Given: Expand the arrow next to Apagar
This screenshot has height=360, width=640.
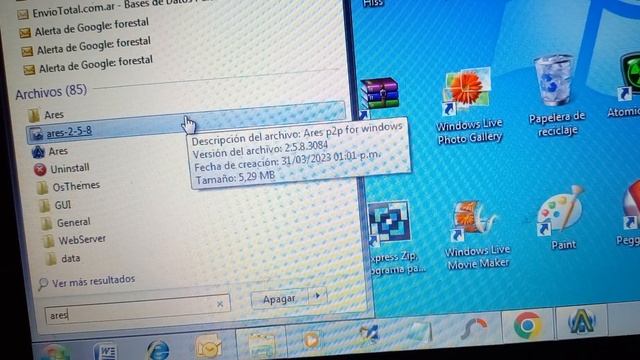Looking at the screenshot, I should click(x=318, y=295).
